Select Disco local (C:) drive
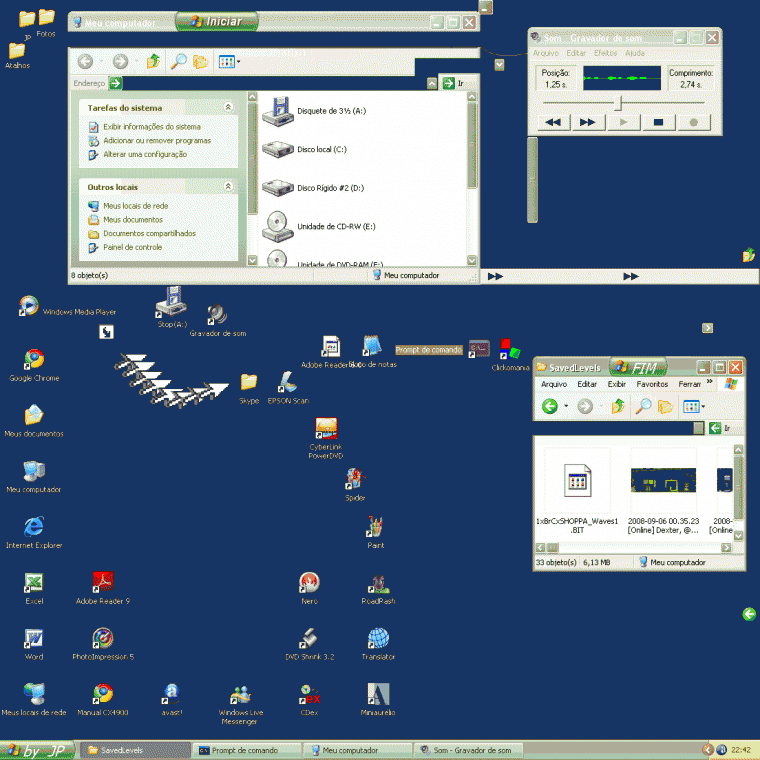The height and width of the screenshot is (760, 760). (304, 149)
